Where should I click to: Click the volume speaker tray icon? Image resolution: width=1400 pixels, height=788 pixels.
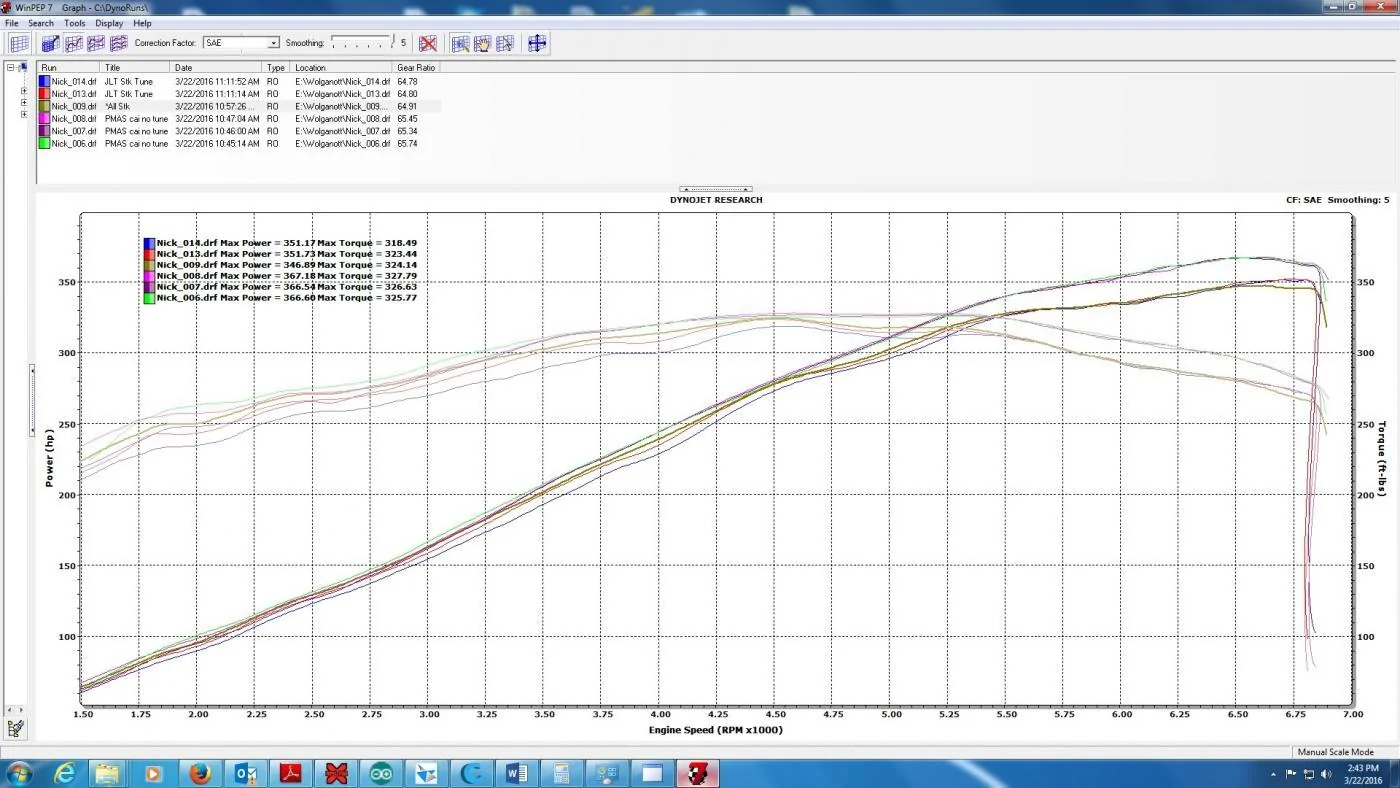click(x=1326, y=774)
